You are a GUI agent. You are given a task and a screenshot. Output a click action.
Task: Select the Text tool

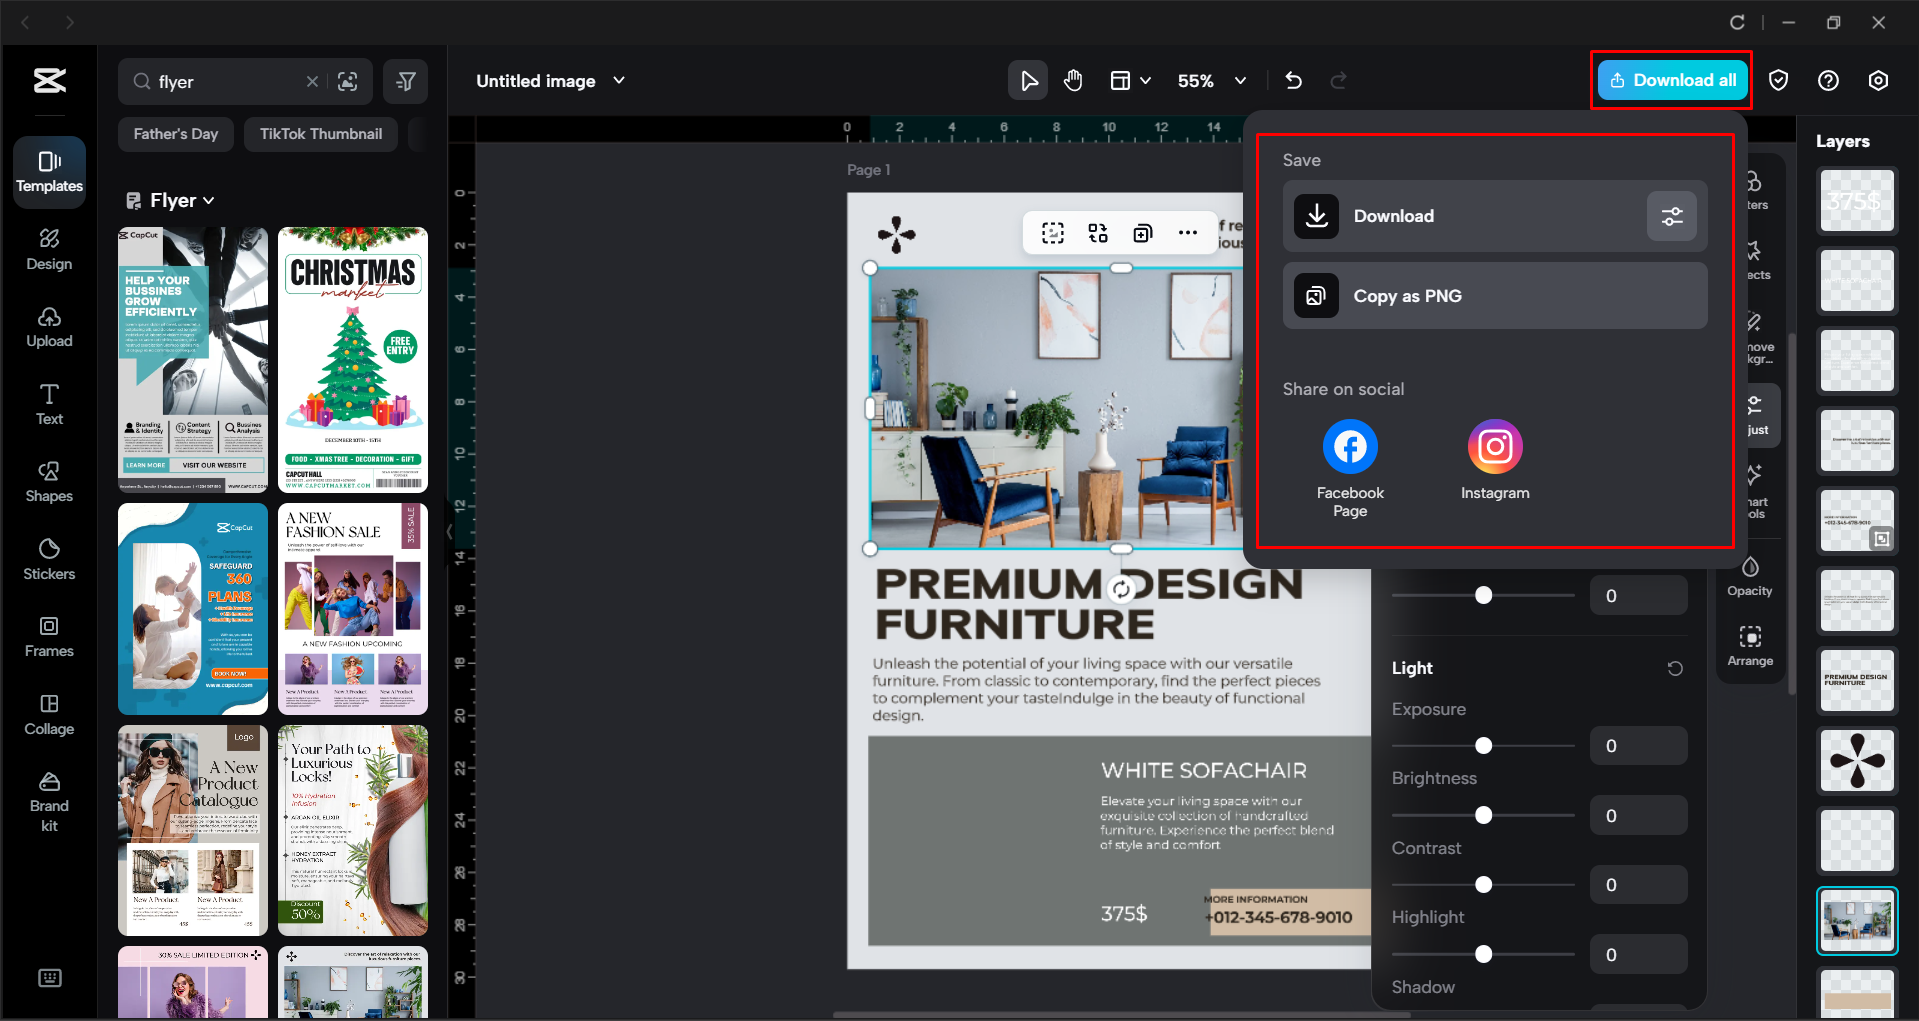(x=48, y=403)
